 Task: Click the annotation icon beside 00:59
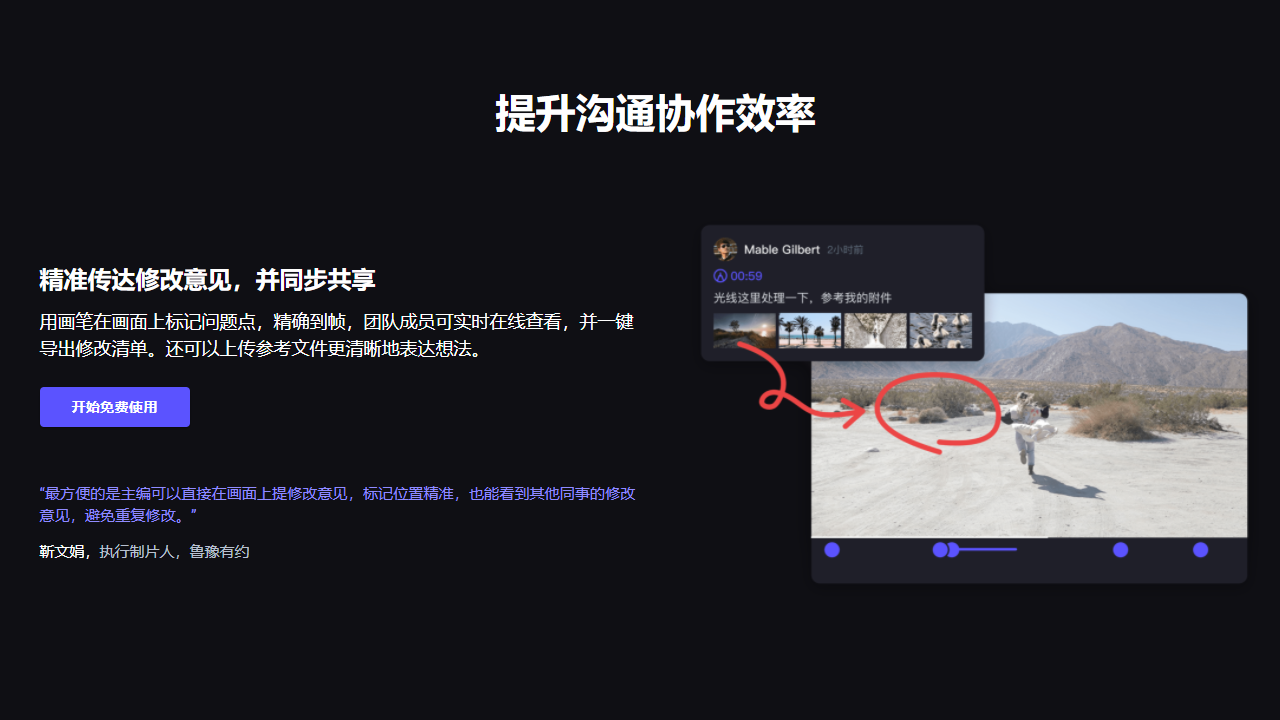(x=720, y=276)
